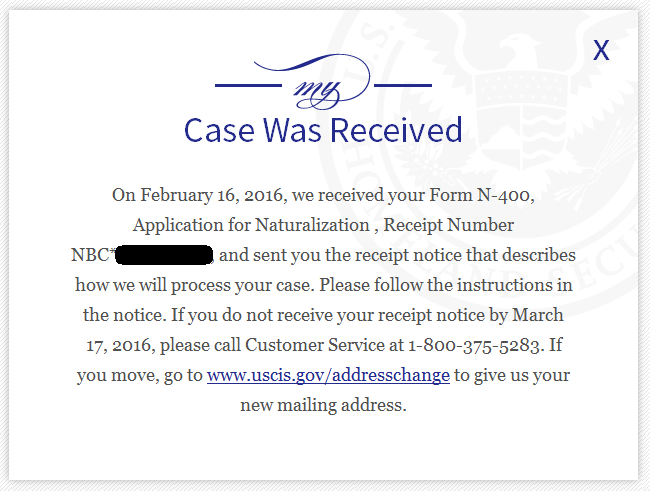Close the case status popup with X

(x=601, y=50)
